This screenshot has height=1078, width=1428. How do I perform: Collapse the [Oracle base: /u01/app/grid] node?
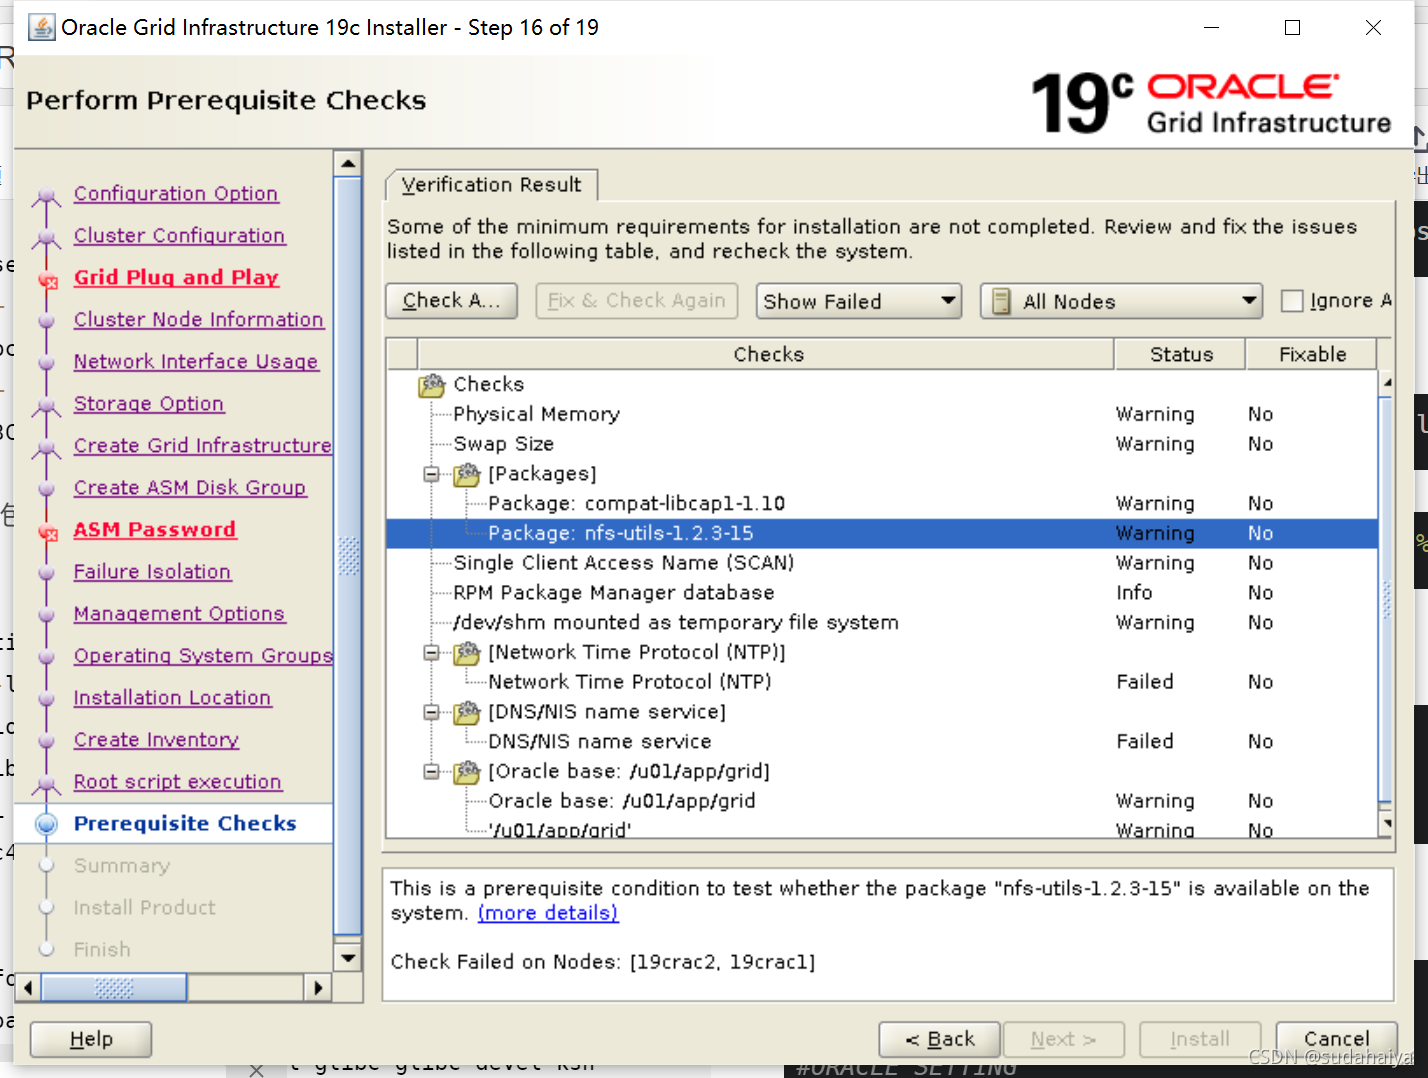431,772
